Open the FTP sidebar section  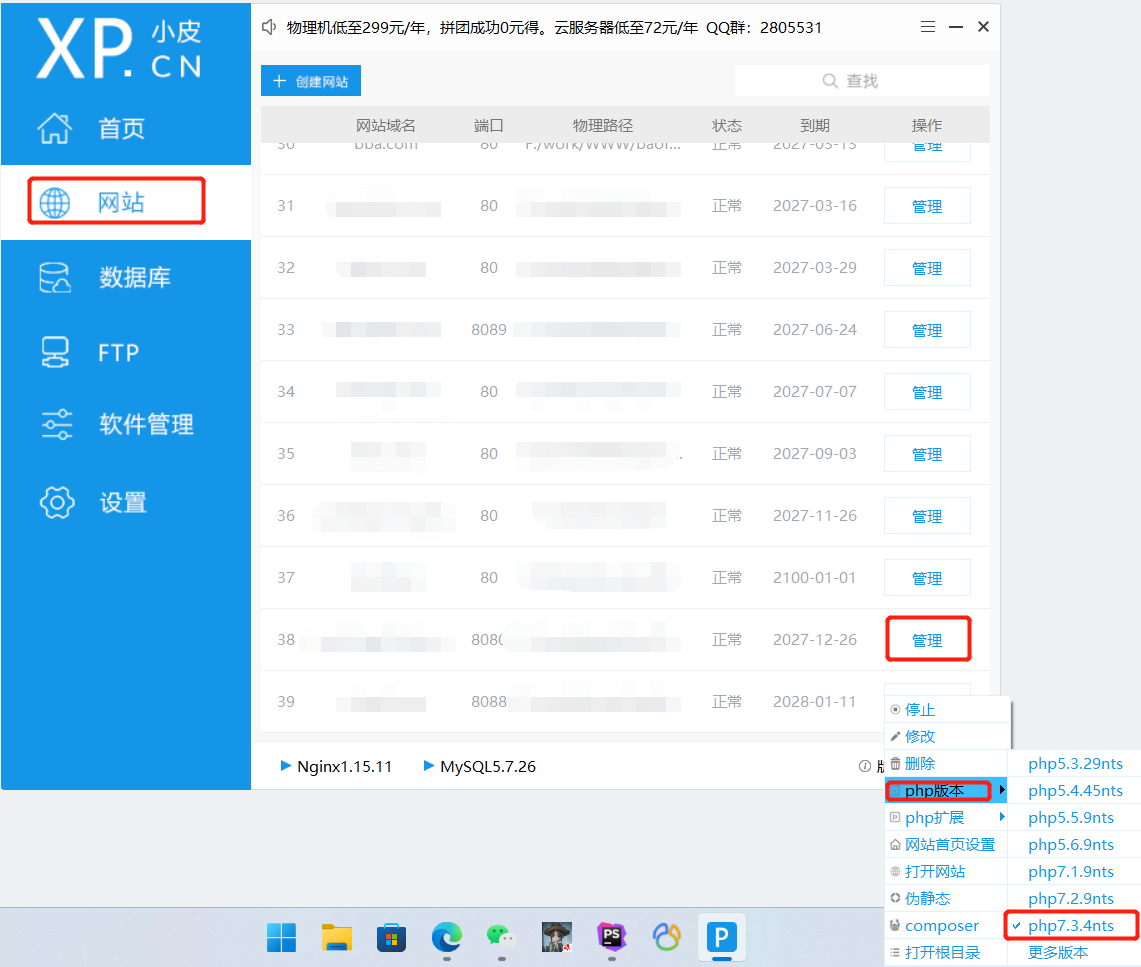point(118,352)
